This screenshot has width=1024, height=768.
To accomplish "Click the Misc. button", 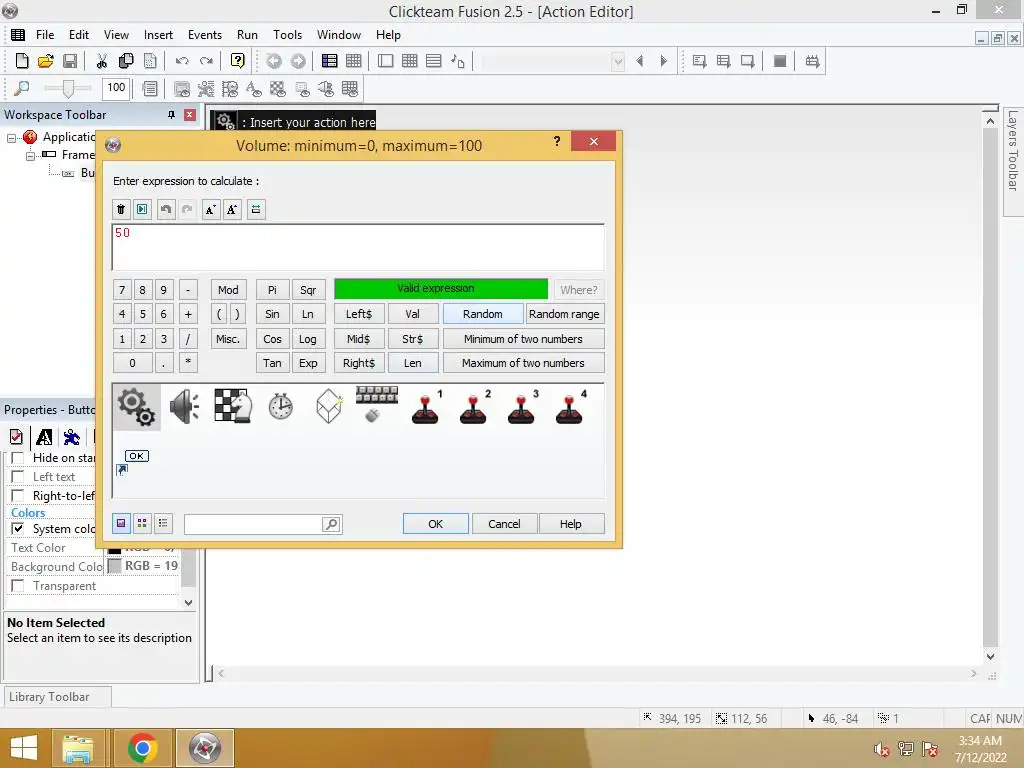I will coord(228,339).
